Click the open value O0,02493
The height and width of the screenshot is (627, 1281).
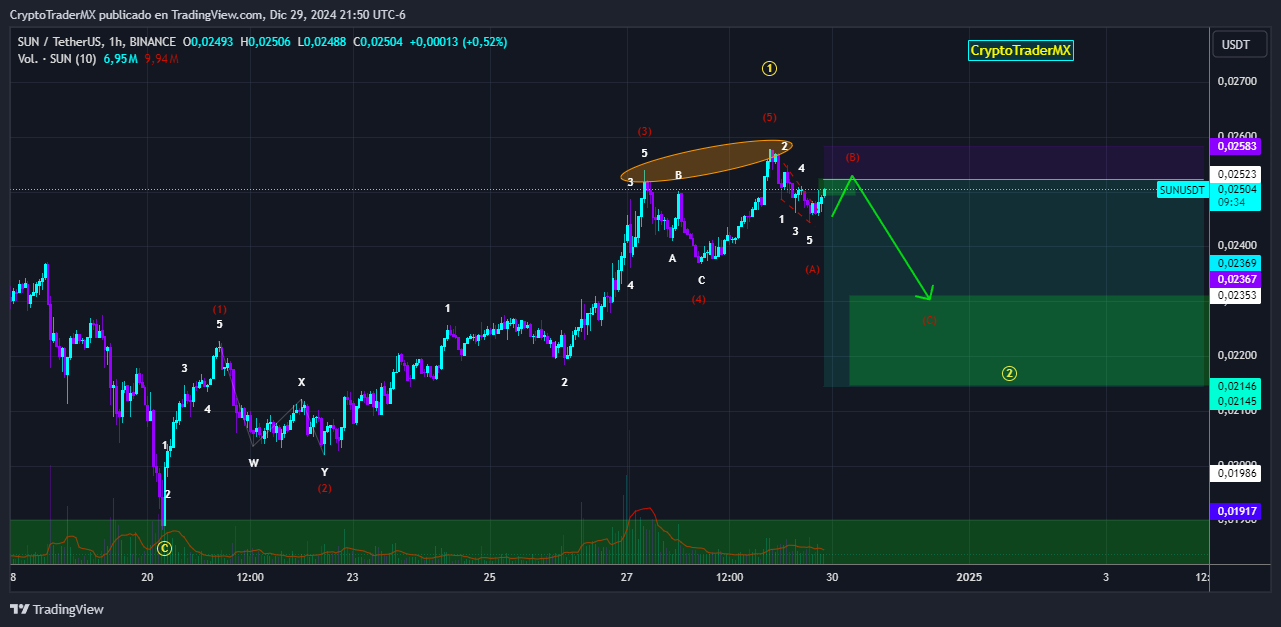pyautogui.click(x=208, y=42)
